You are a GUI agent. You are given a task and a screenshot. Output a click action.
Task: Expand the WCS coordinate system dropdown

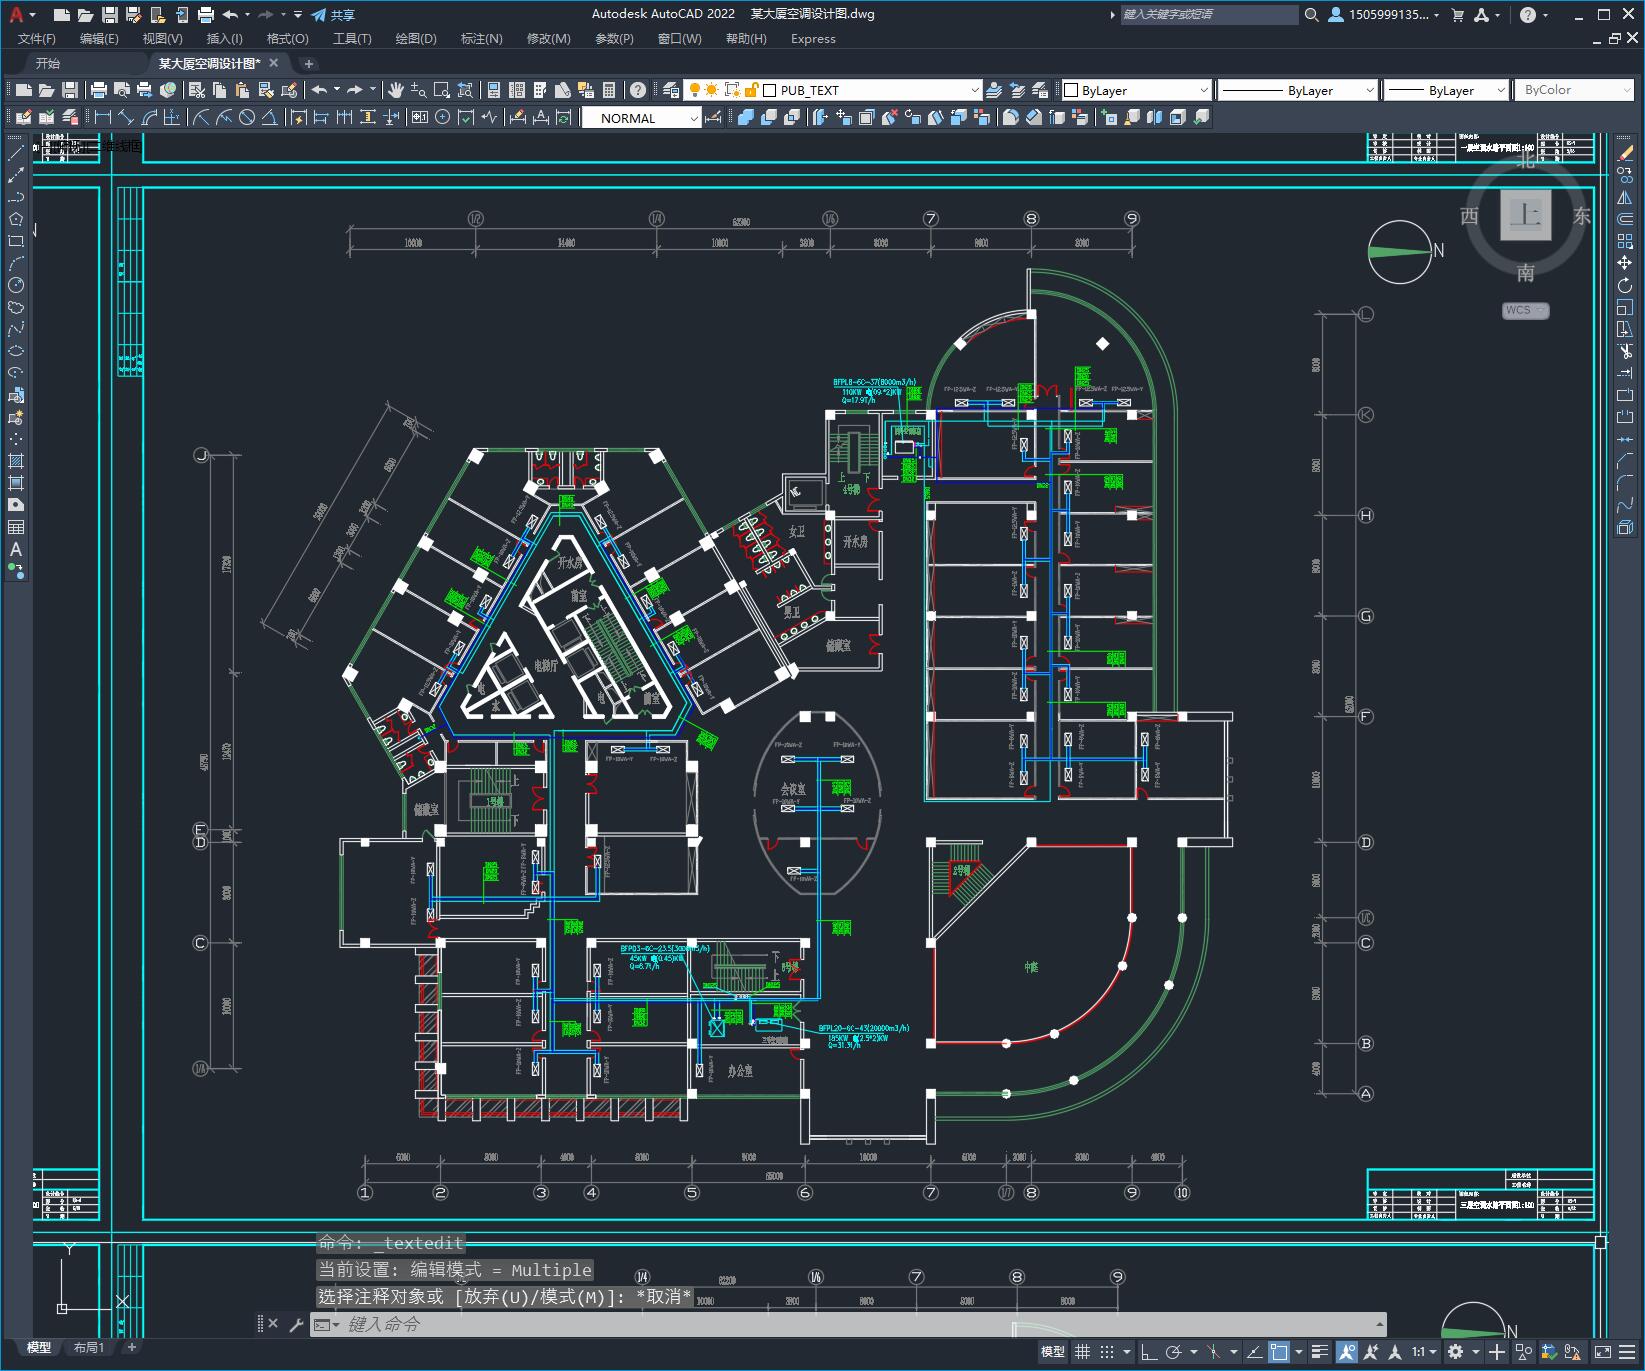tap(1525, 310)
